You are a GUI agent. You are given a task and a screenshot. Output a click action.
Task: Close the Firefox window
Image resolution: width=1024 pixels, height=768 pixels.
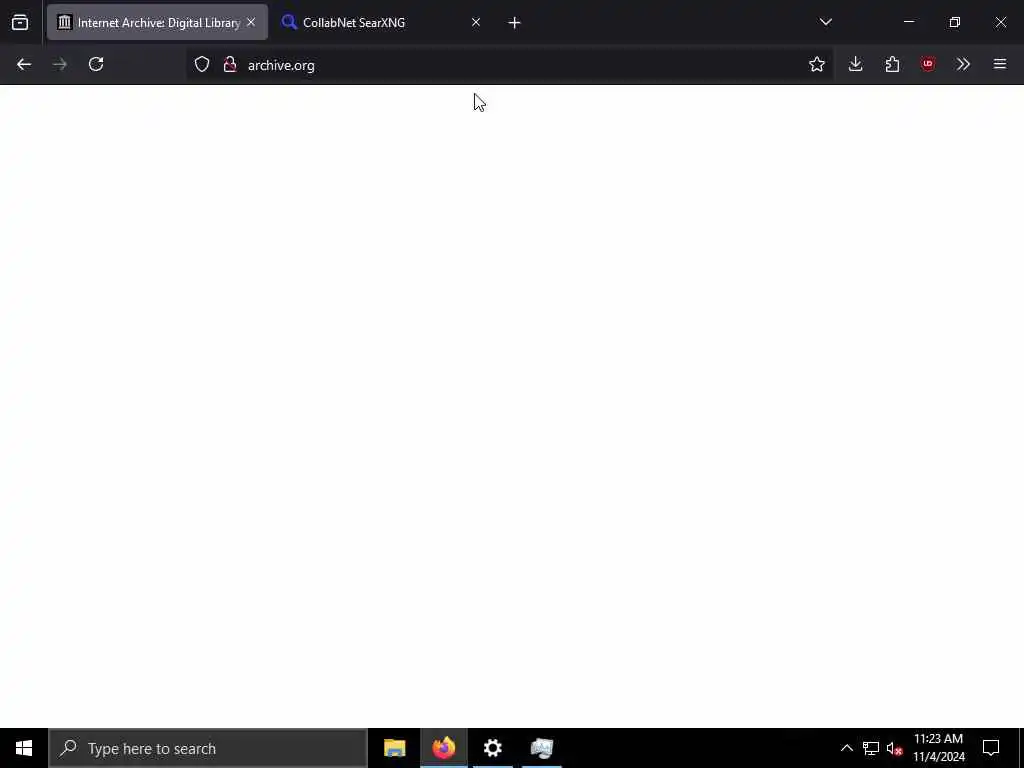click(x=1000, y=22)
